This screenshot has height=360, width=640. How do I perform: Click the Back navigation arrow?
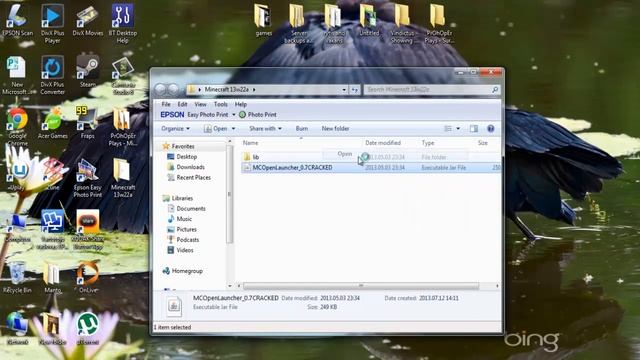[x=160, y=89]
